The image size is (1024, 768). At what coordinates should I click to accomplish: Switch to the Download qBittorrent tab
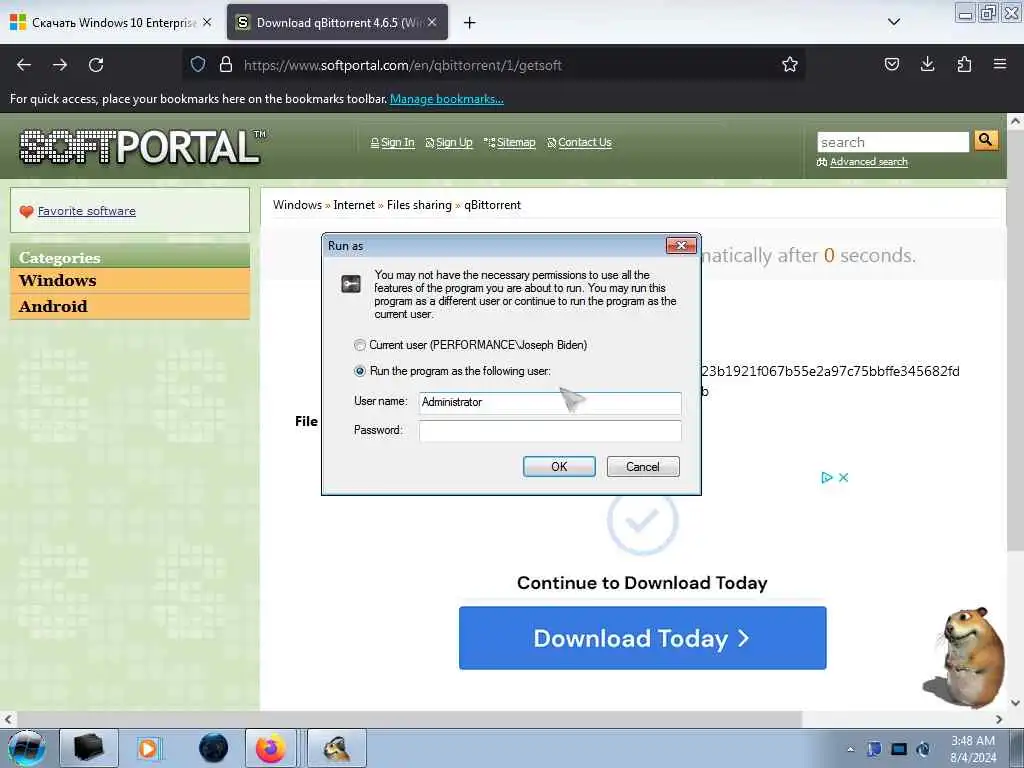pyautogui.click(x=337, y=22)
